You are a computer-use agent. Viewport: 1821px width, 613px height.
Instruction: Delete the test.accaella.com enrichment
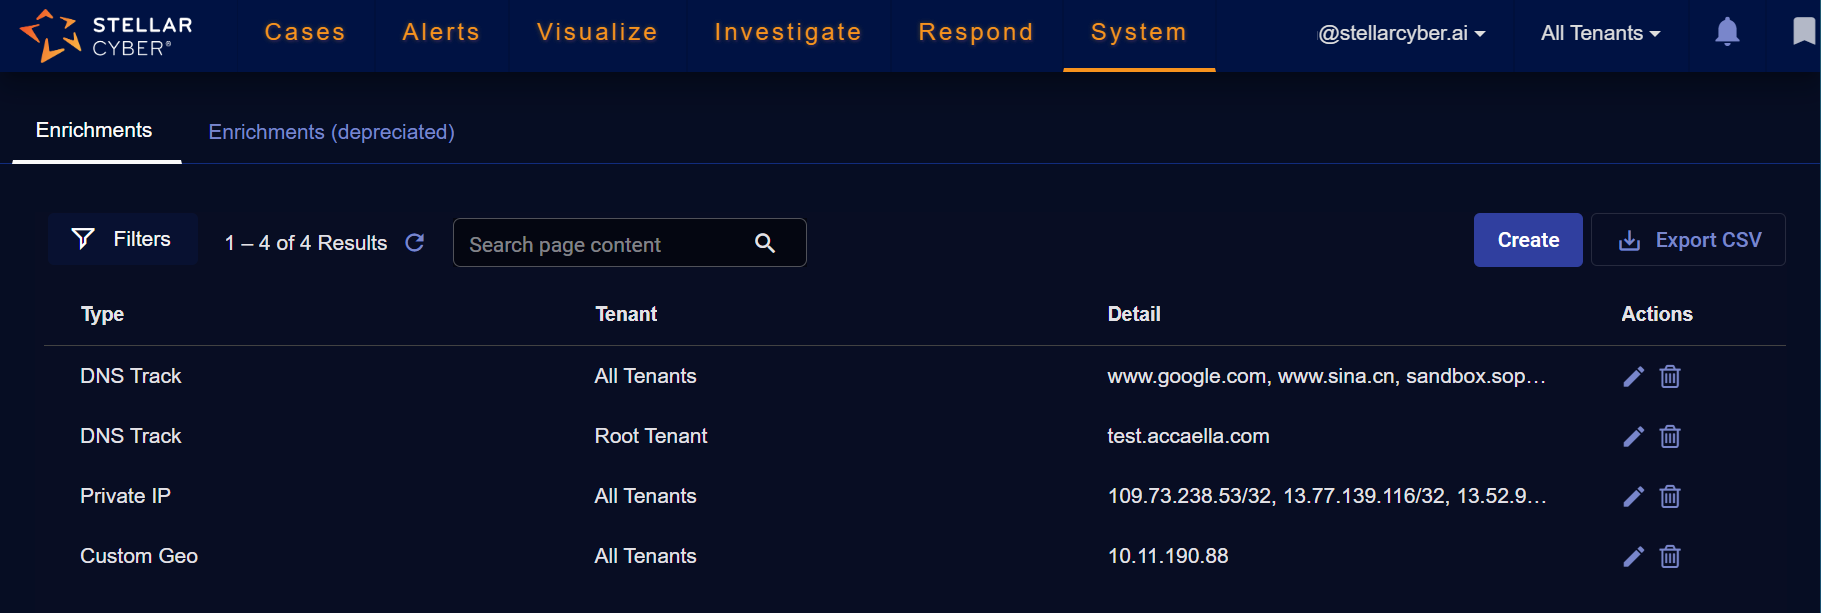(x=1670, y=437)
